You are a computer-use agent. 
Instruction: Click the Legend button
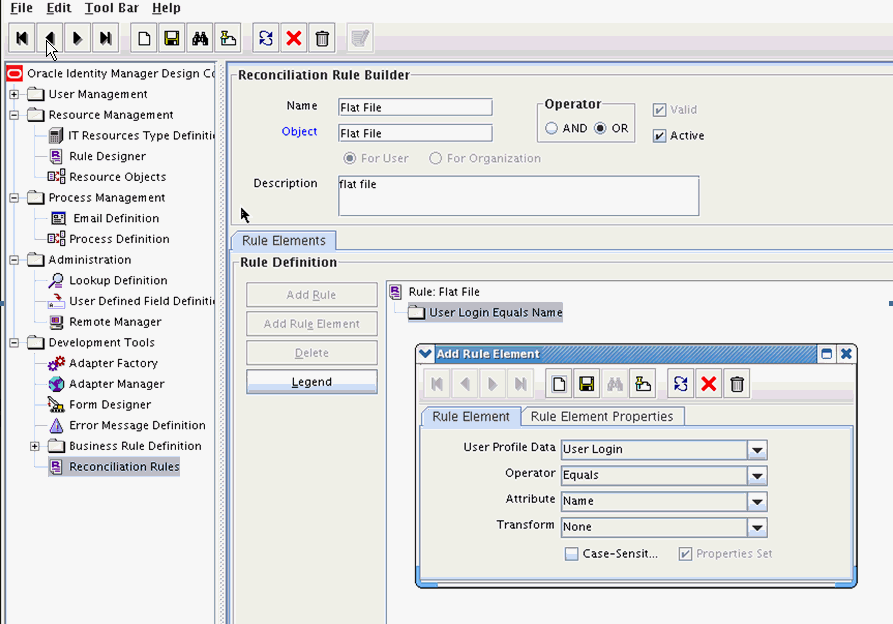pos(312,382)
